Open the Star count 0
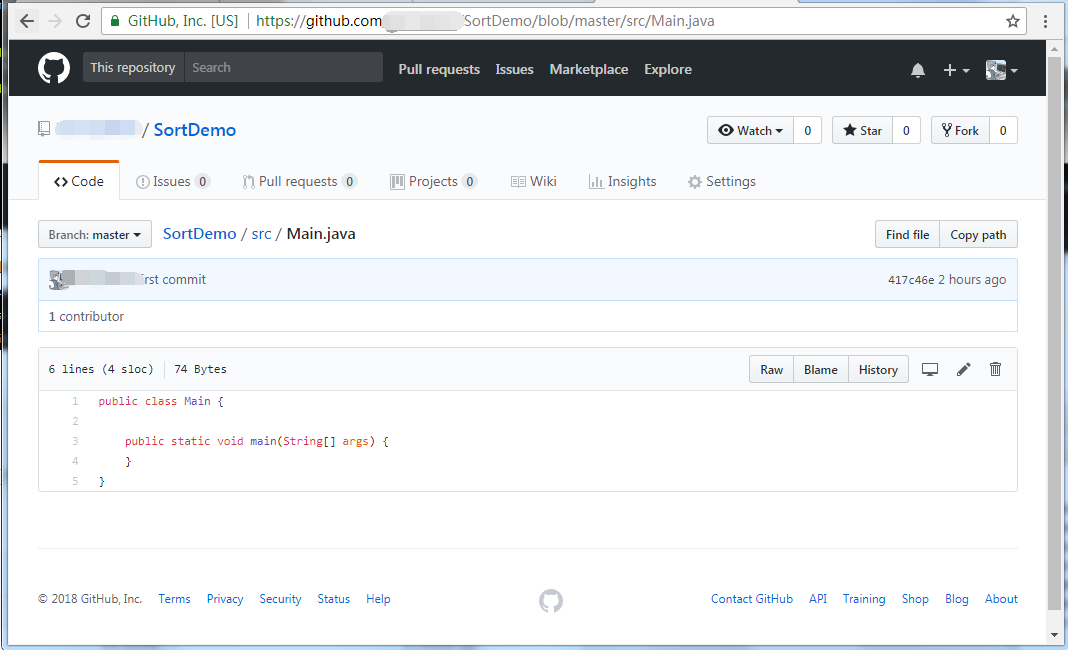Screen dimensions: 1068x650 pos(906,130)
